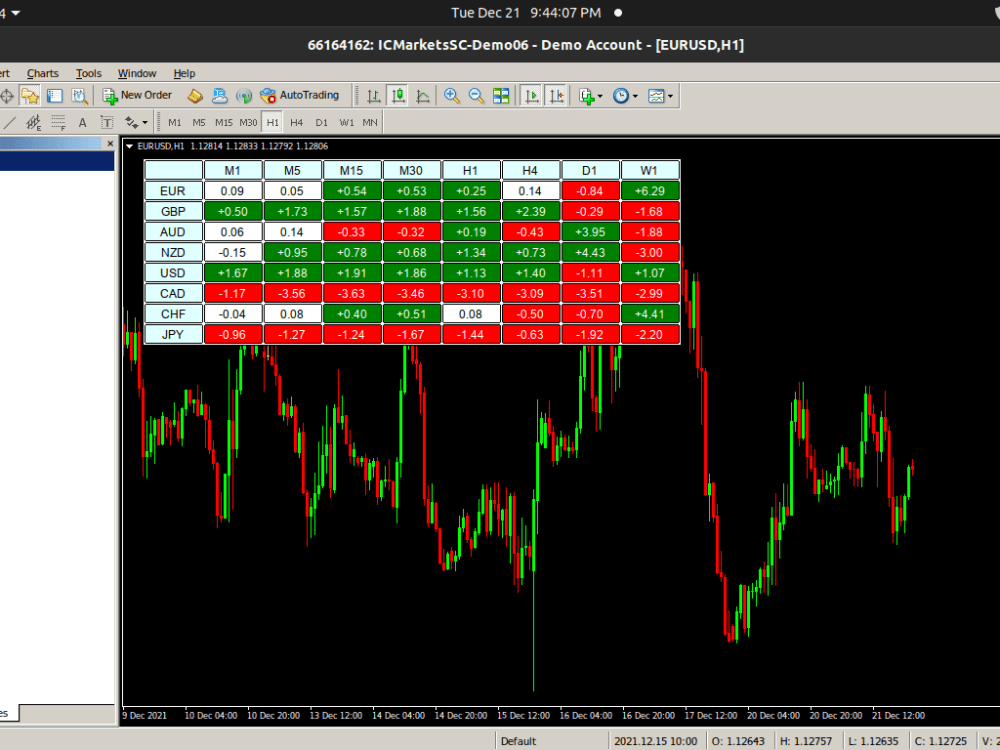Select the text label tool

click(107, 122)
